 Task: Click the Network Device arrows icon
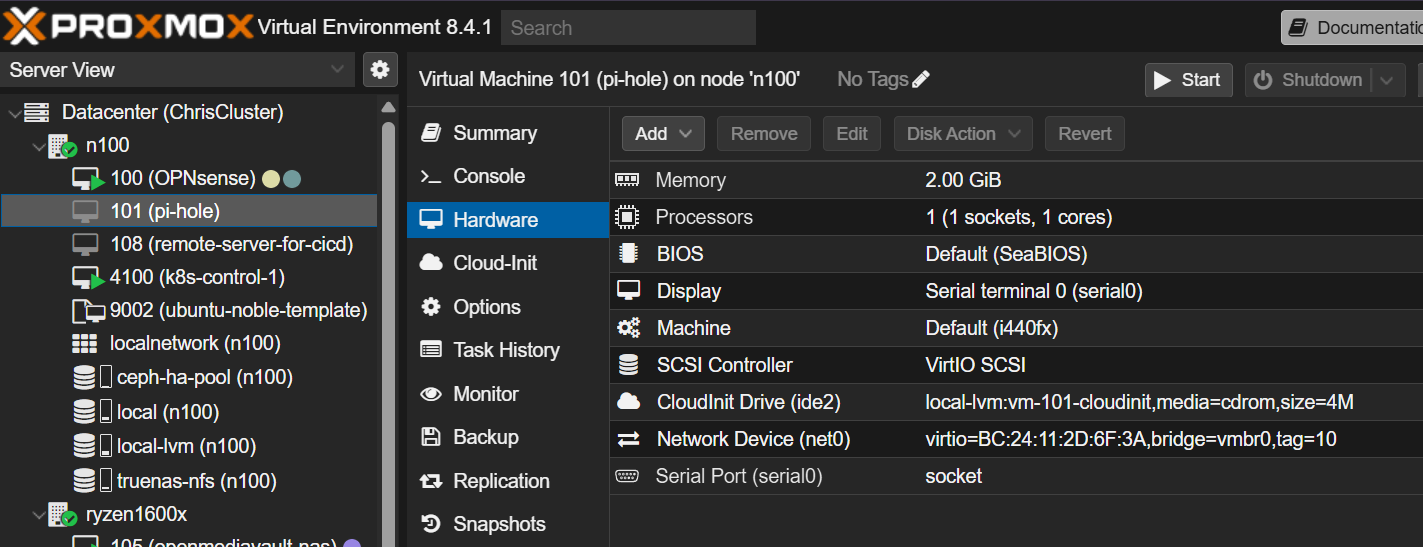coord(628,439)
